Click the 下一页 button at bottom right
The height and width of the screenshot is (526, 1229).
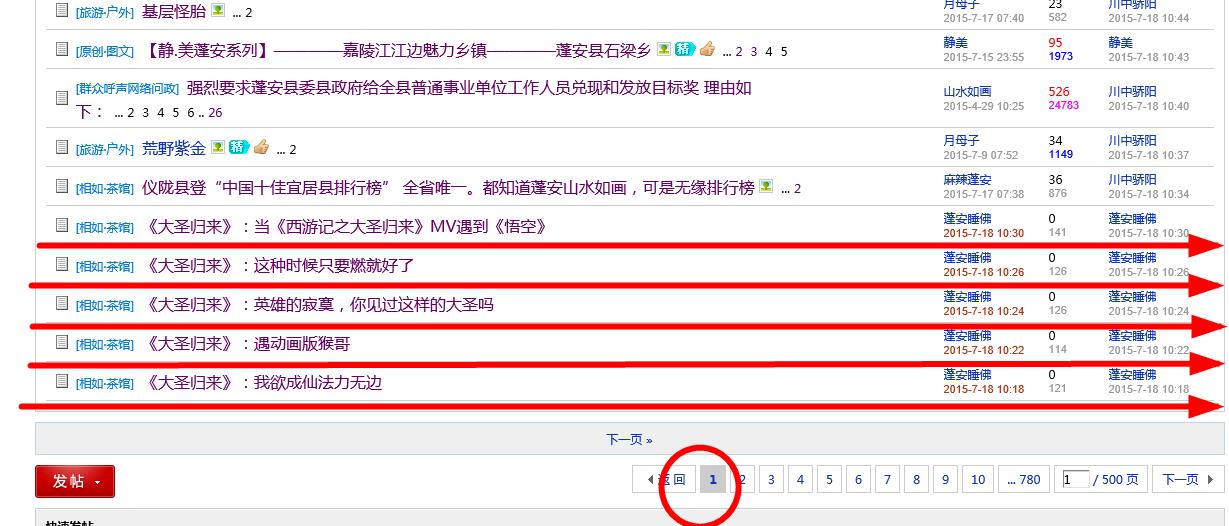tap(1187, 480)
